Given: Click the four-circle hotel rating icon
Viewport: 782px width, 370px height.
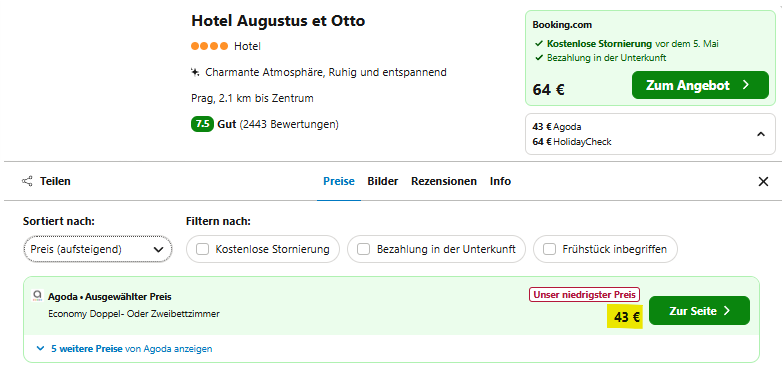Looking at the screenshot, I should click(x=209, y=46).
